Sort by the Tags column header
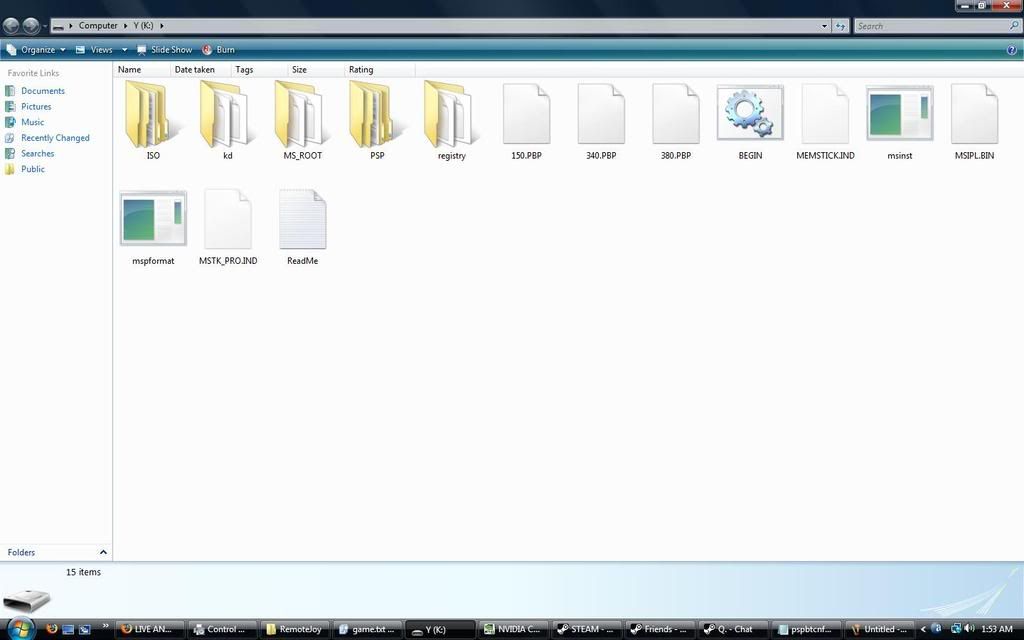The image size is (1024, 640). point(260,69)
